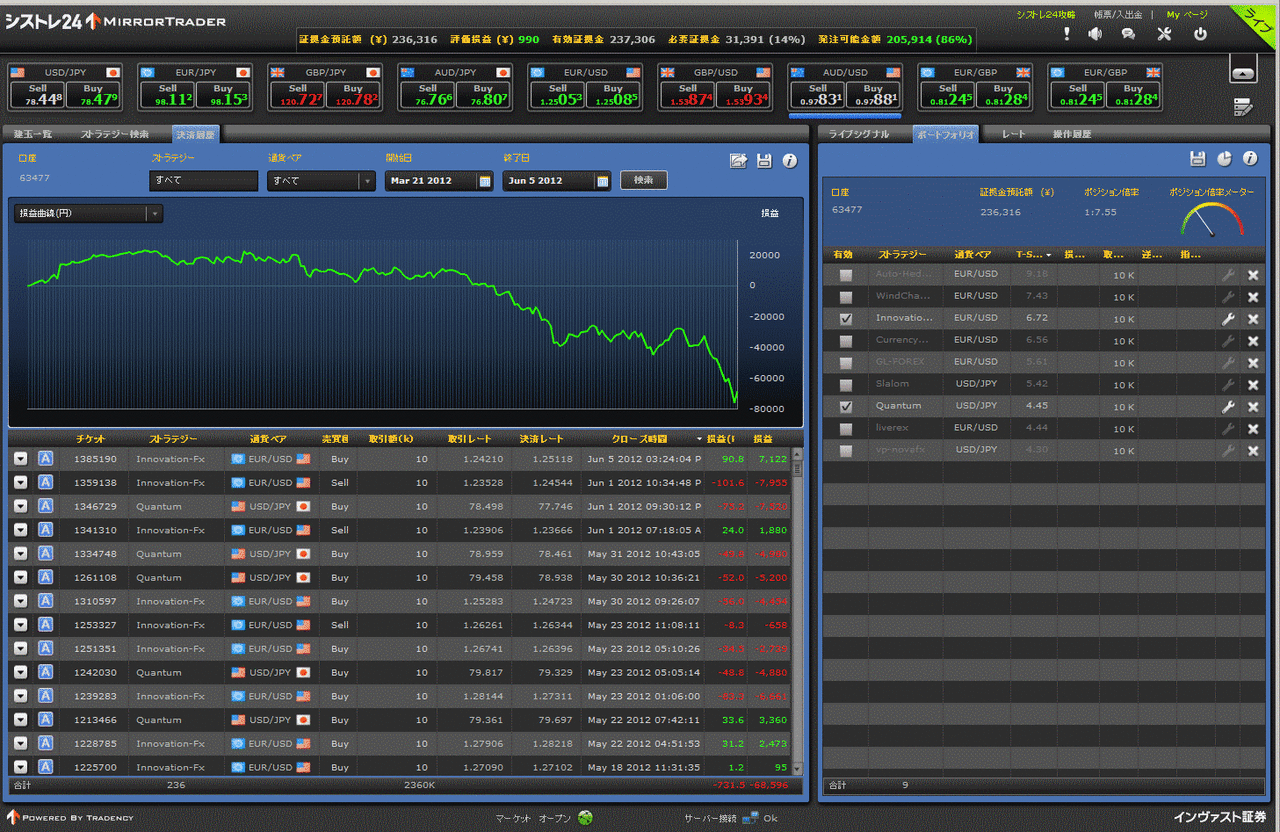The image size is (1280, 832).
Task: Enable the Auto-Hed strategy checkbox
Action: 846,275
